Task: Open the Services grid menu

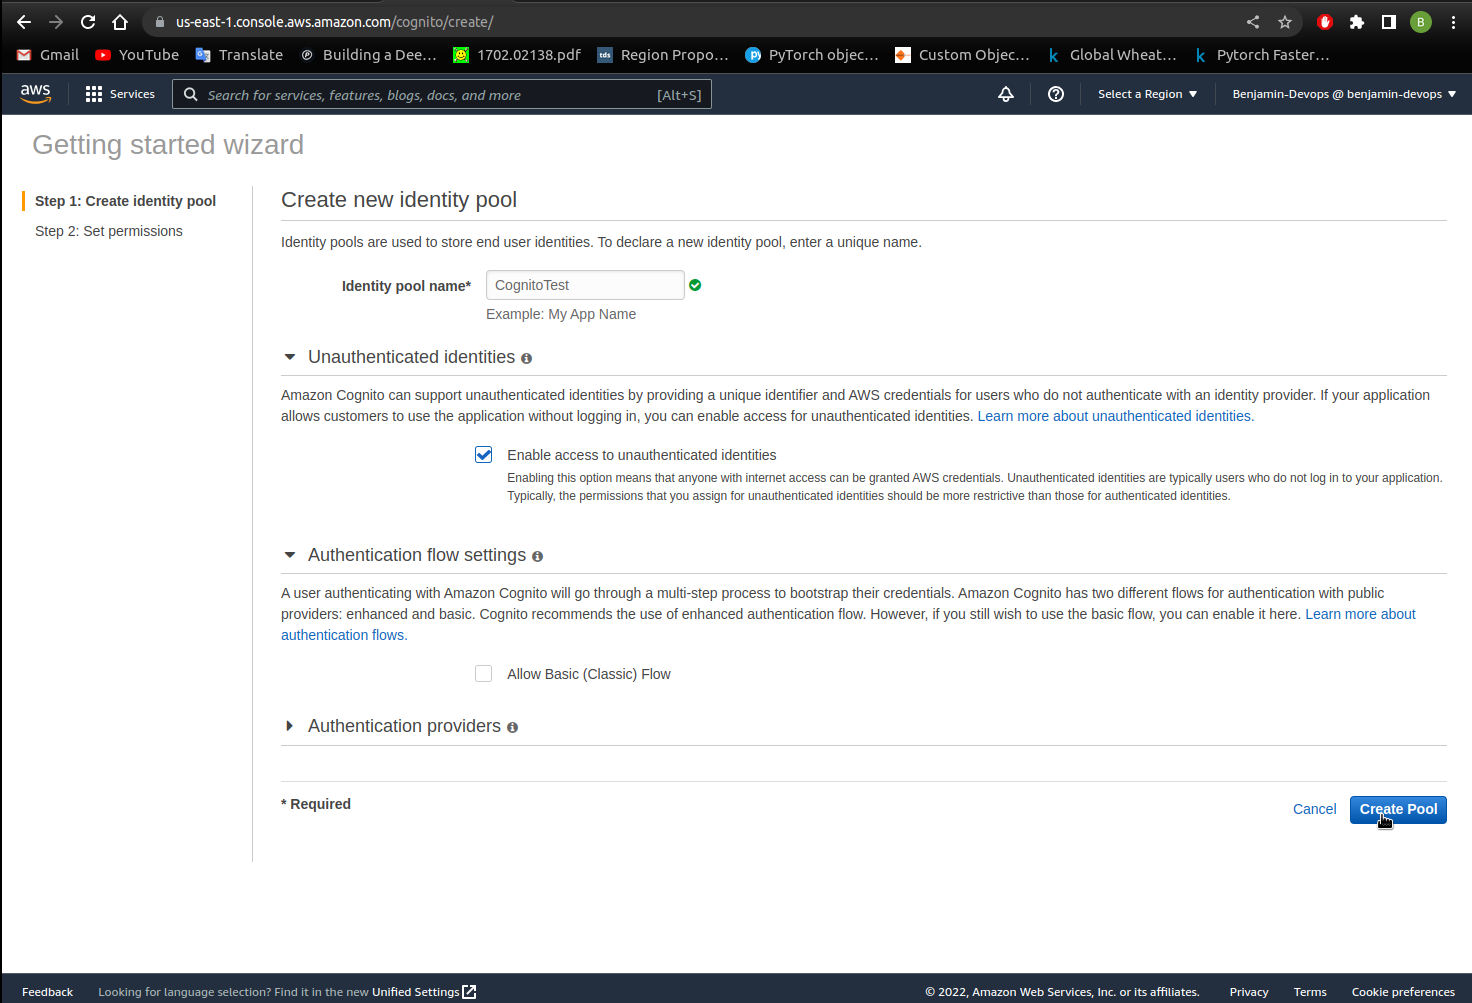Action: coord(120,94)
